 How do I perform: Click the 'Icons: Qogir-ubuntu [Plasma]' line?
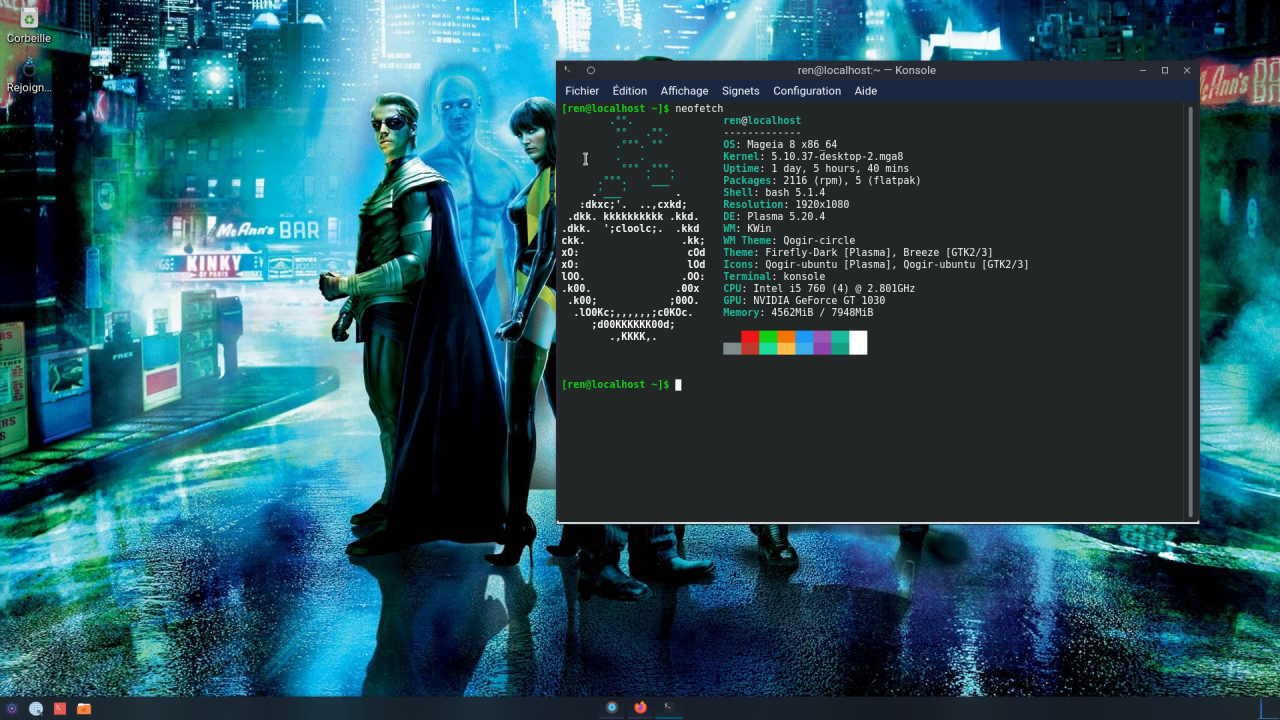pos(876,265)
